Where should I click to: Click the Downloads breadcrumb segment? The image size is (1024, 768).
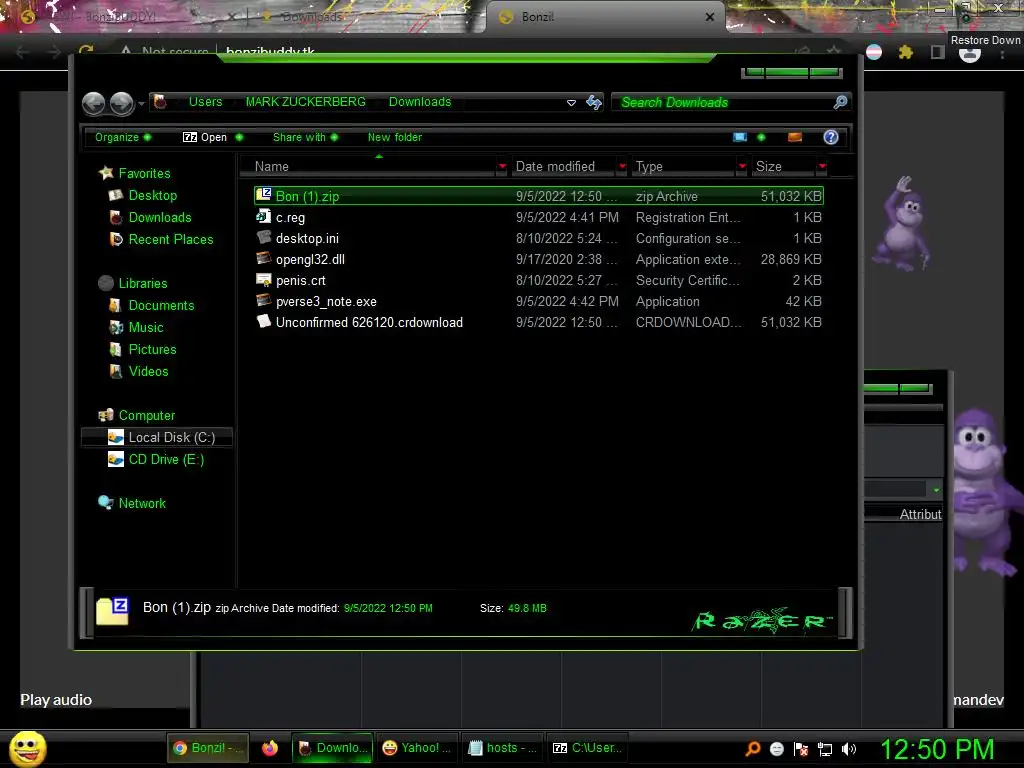click(x=420, y=102)
